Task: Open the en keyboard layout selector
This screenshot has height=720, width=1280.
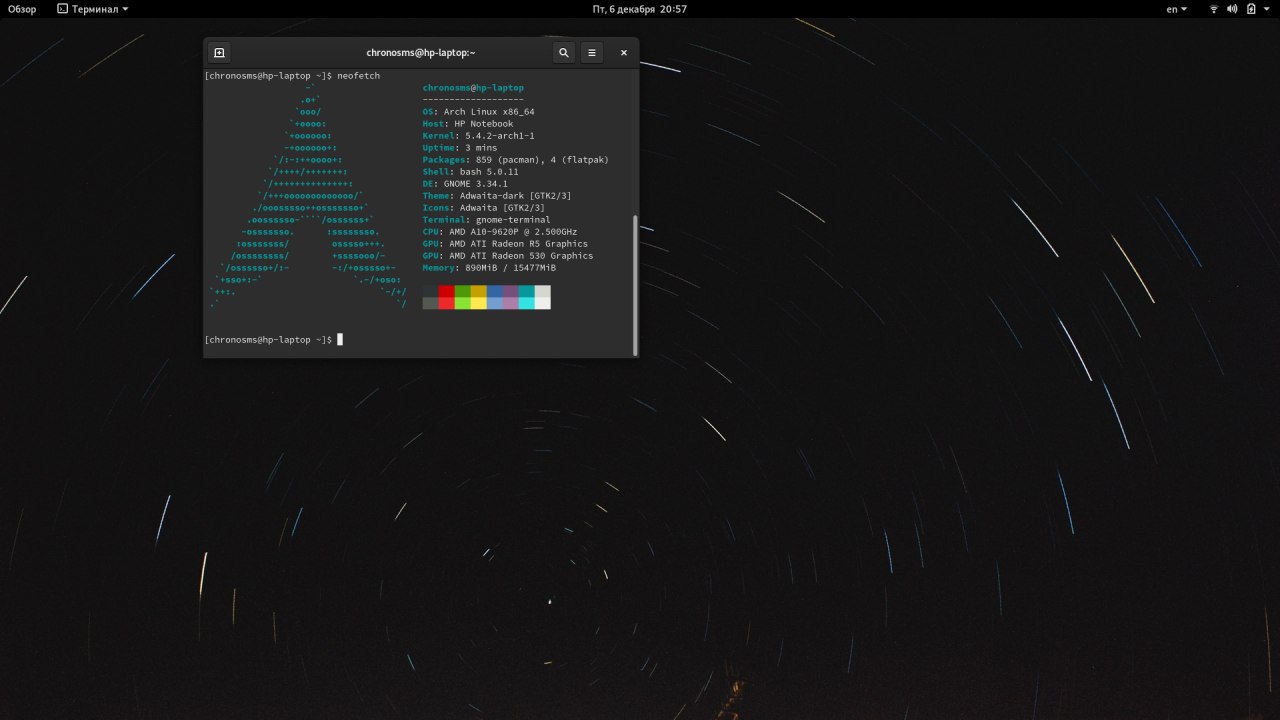Action: pyautogui.click(x=1177, y=9)
